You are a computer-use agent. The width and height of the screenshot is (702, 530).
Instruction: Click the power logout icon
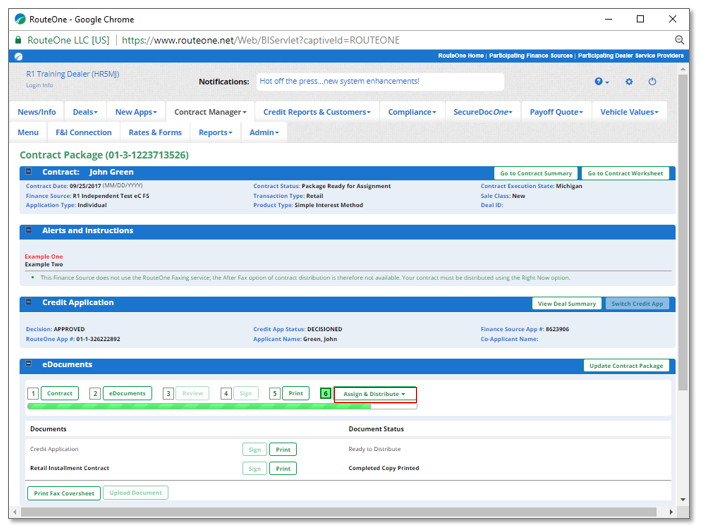pyautogui.click(x=652, y=81)
